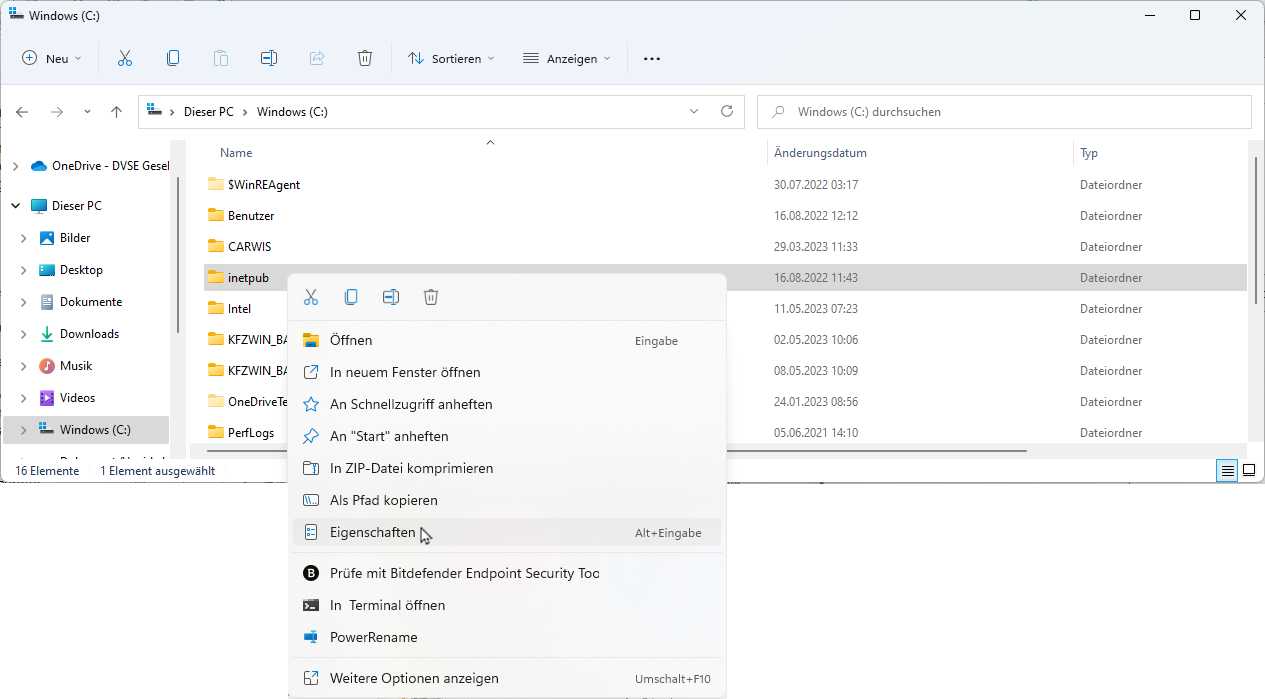Click the date 02.05.2023 10:06
This screenshot has height=699, width=1265.
(x=816, y=340)
